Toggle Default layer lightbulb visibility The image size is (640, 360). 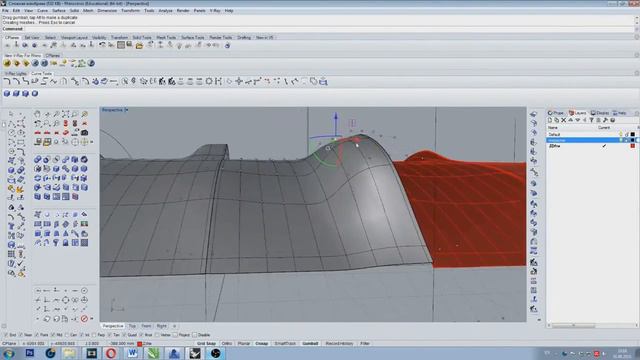pos(620,134)
